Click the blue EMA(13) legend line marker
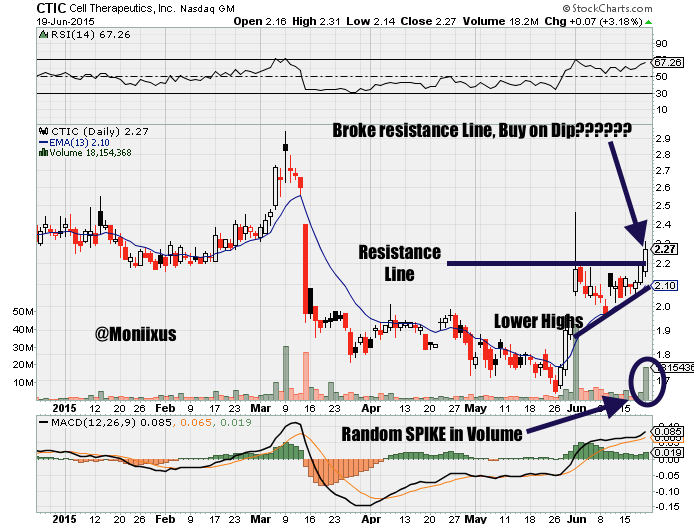694x524 pixels. [x=43, y=143]
